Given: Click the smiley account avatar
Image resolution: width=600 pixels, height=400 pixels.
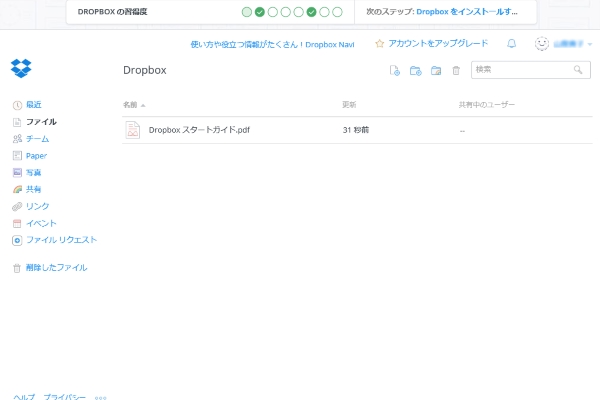Looking at the screenshot, I should click(542, 44).
